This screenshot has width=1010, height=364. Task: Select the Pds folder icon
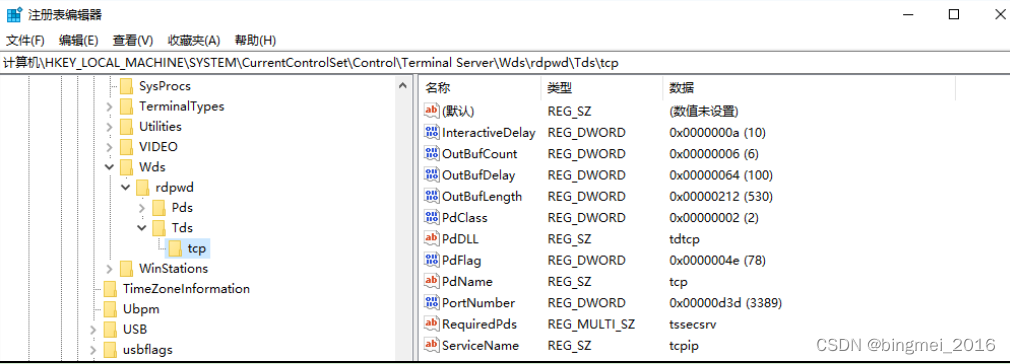[159, 207]
